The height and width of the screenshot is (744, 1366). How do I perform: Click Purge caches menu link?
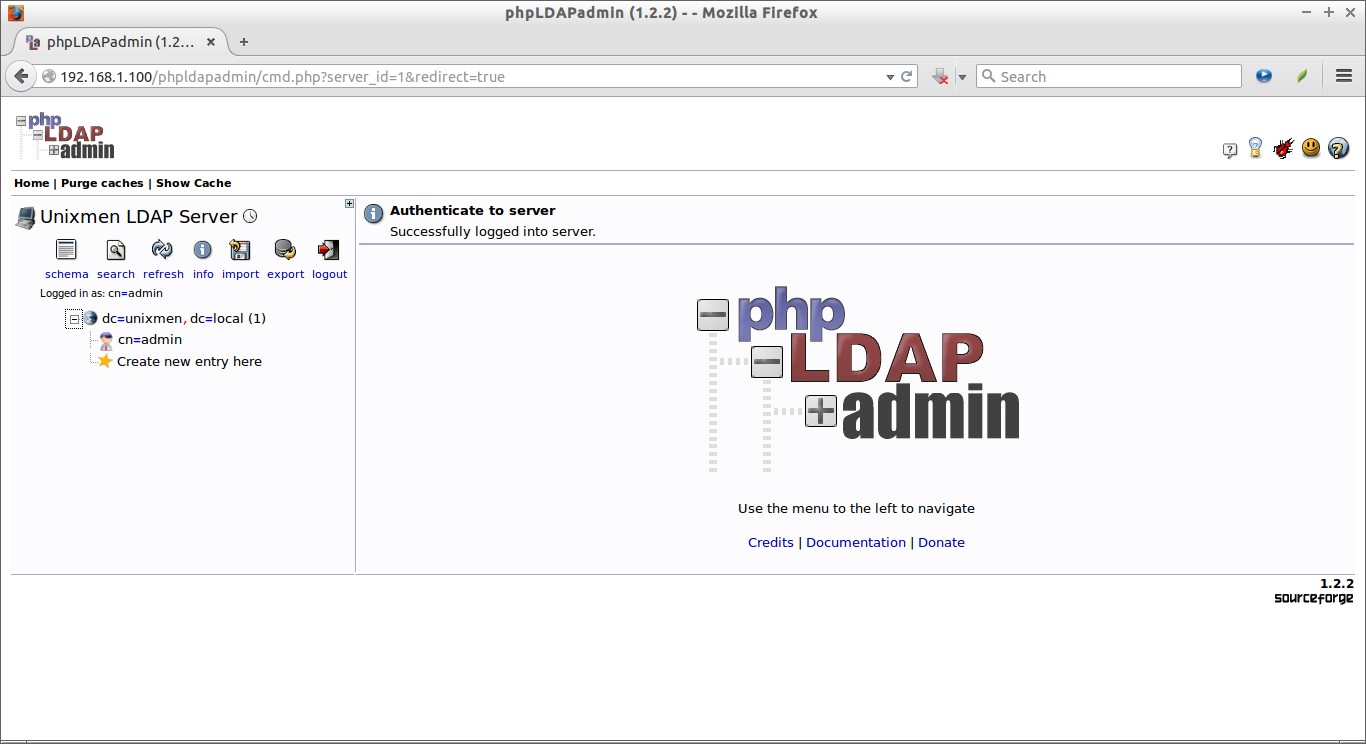(102, 183)
